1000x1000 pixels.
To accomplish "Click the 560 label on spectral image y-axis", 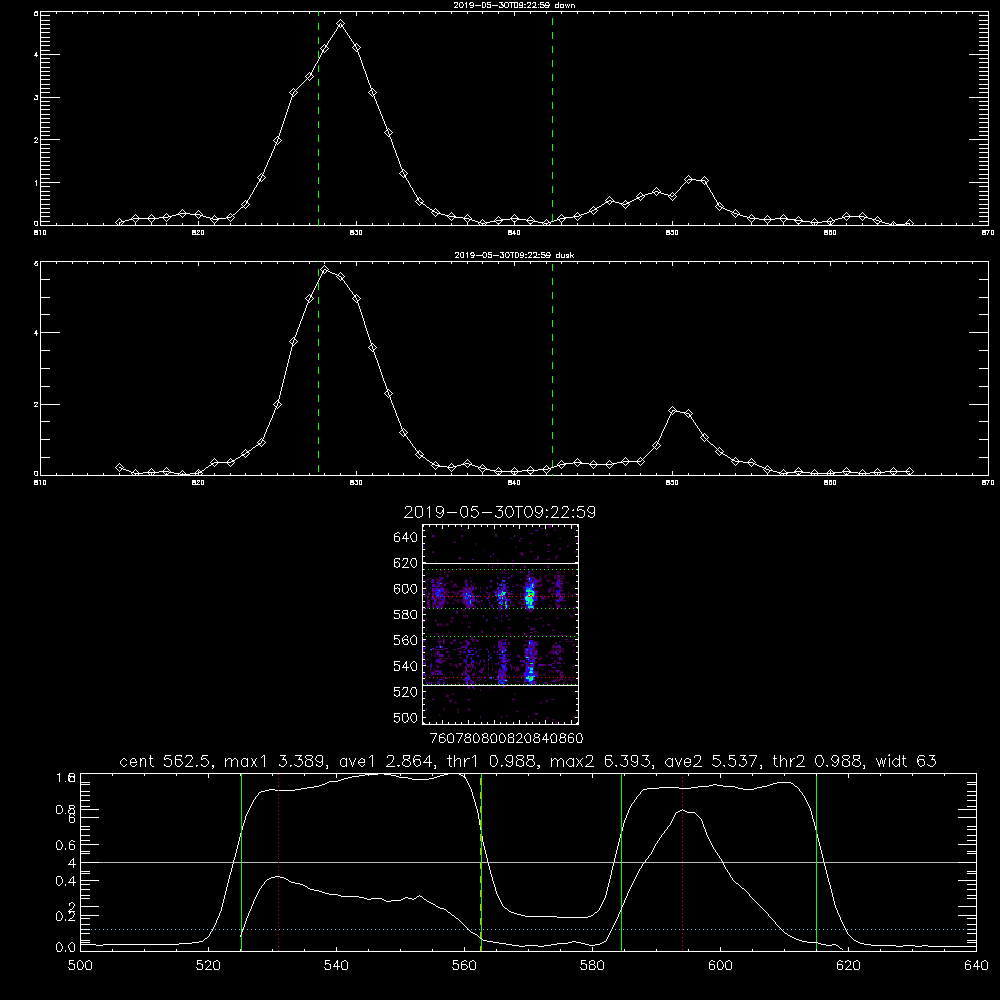I will (406, 640).
